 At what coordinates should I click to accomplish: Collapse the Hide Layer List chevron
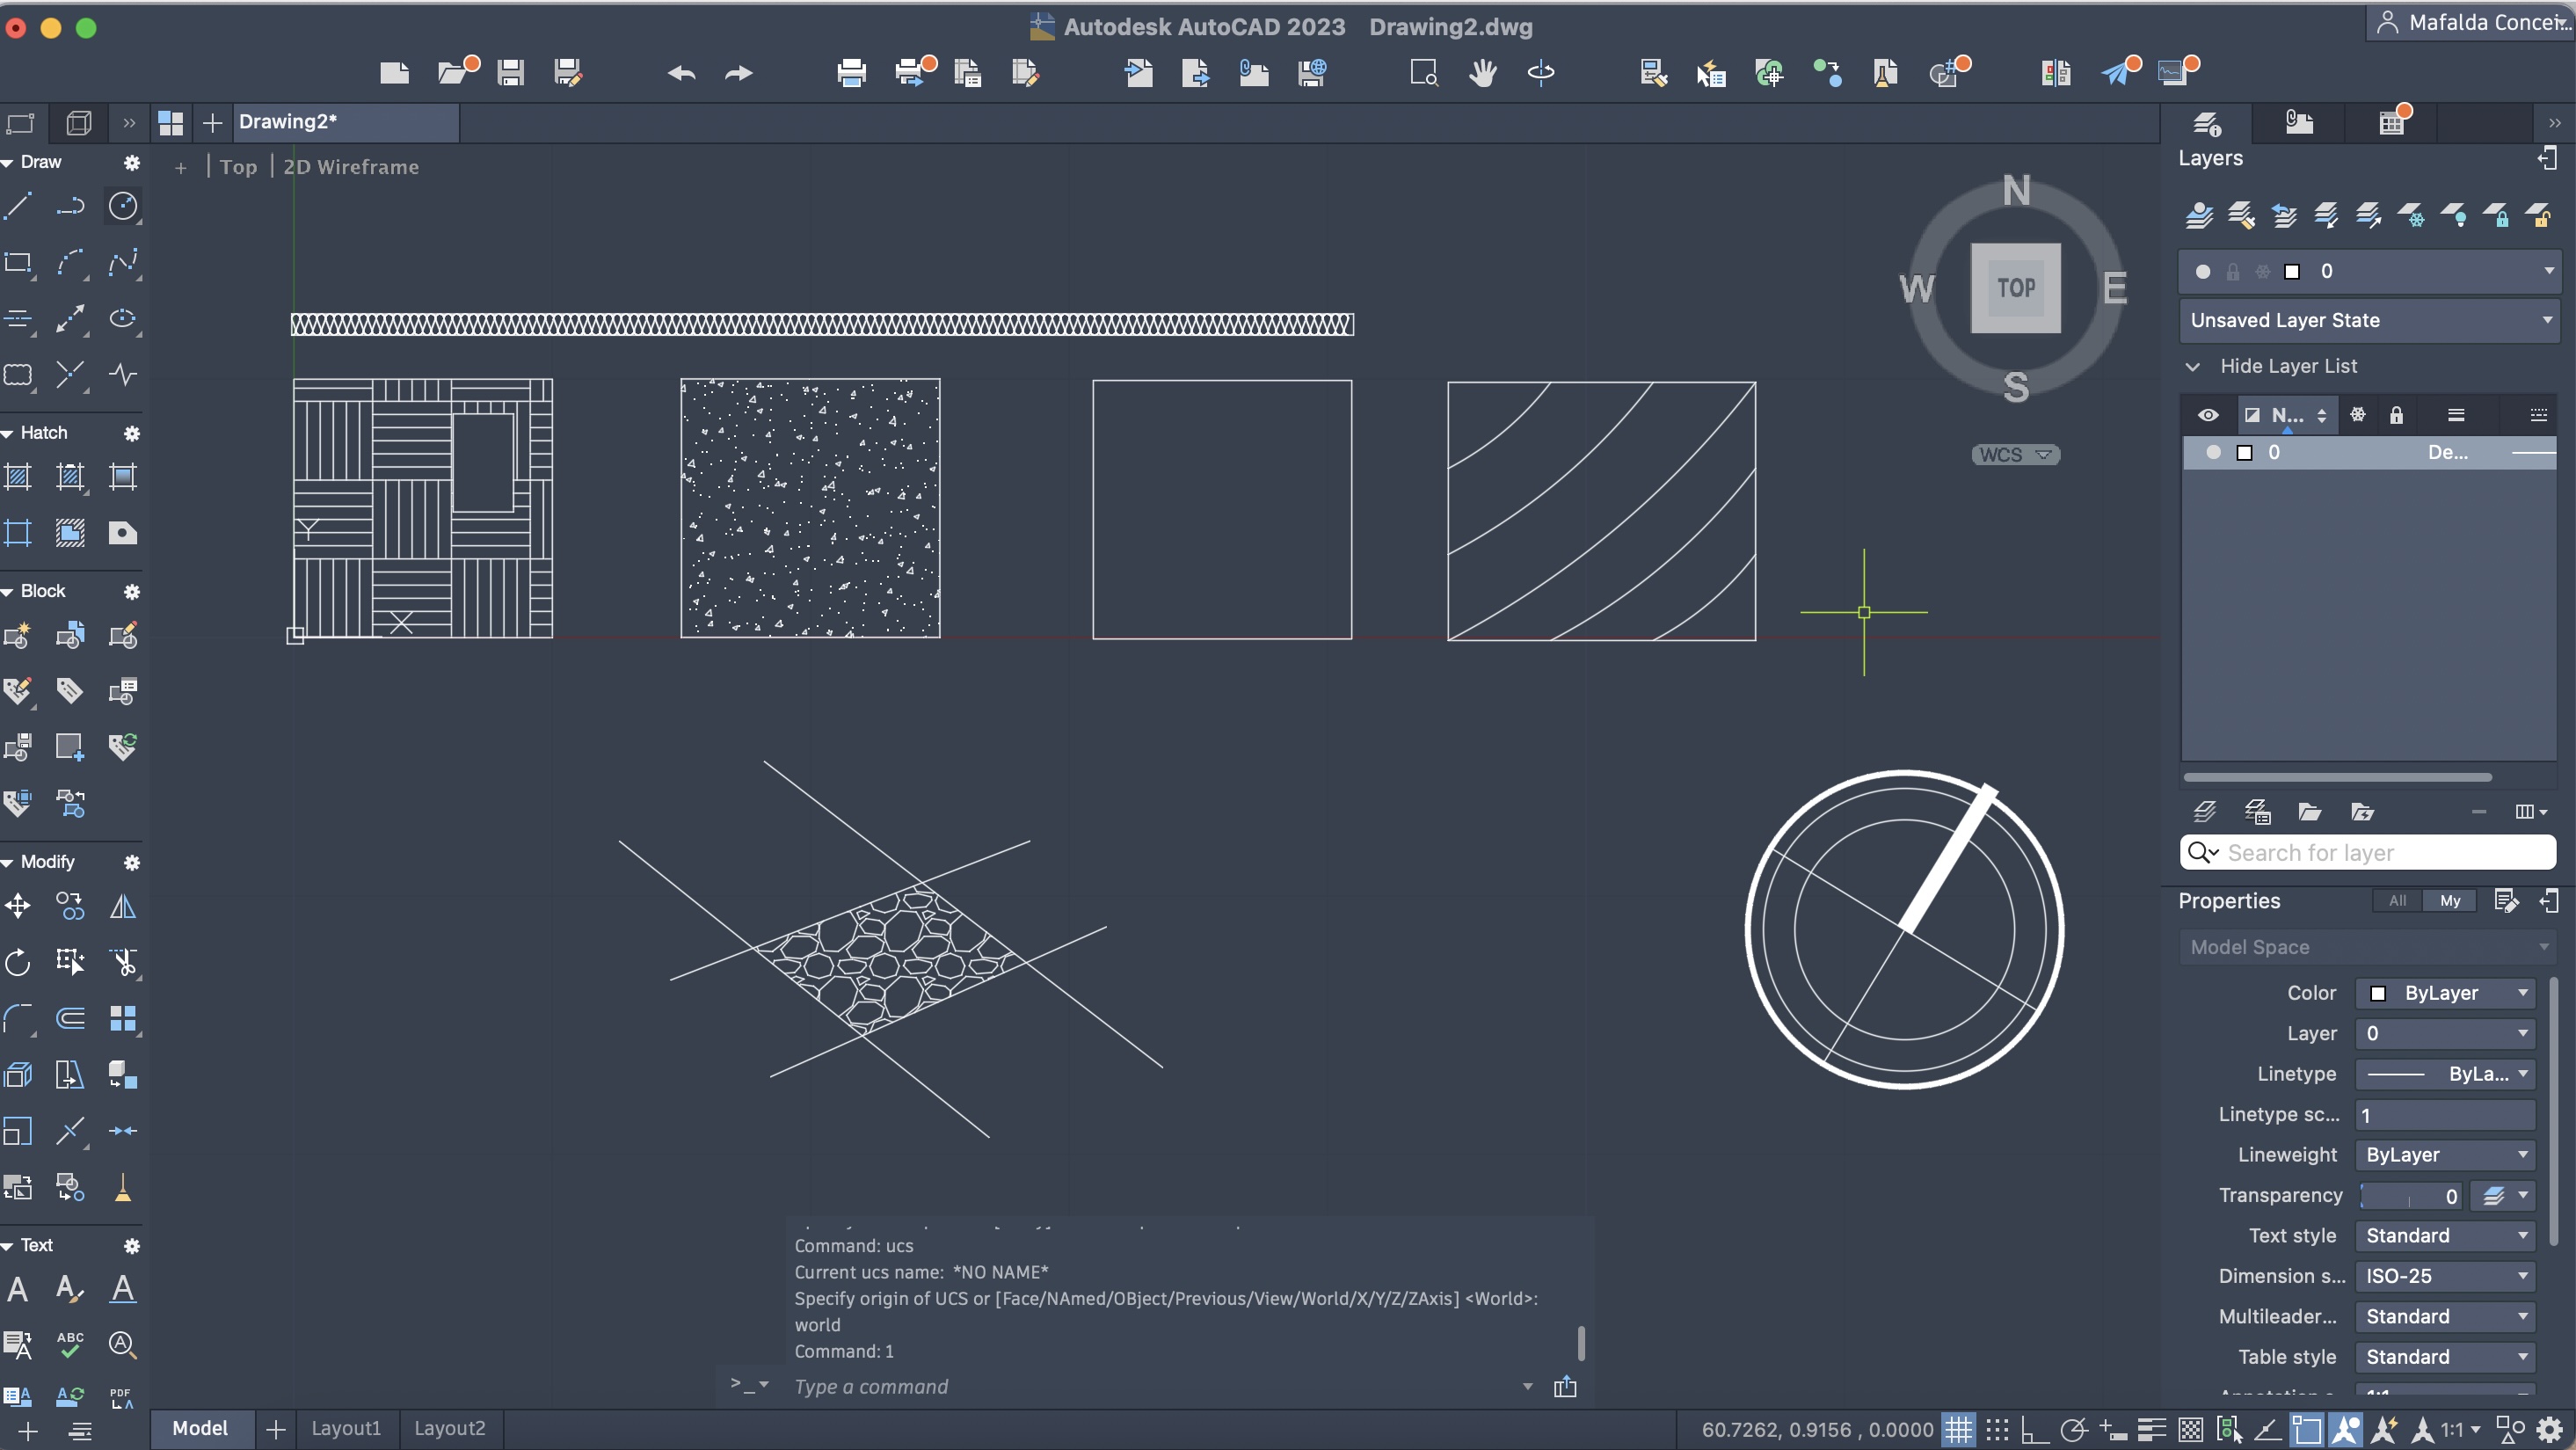click(2193, 367)
